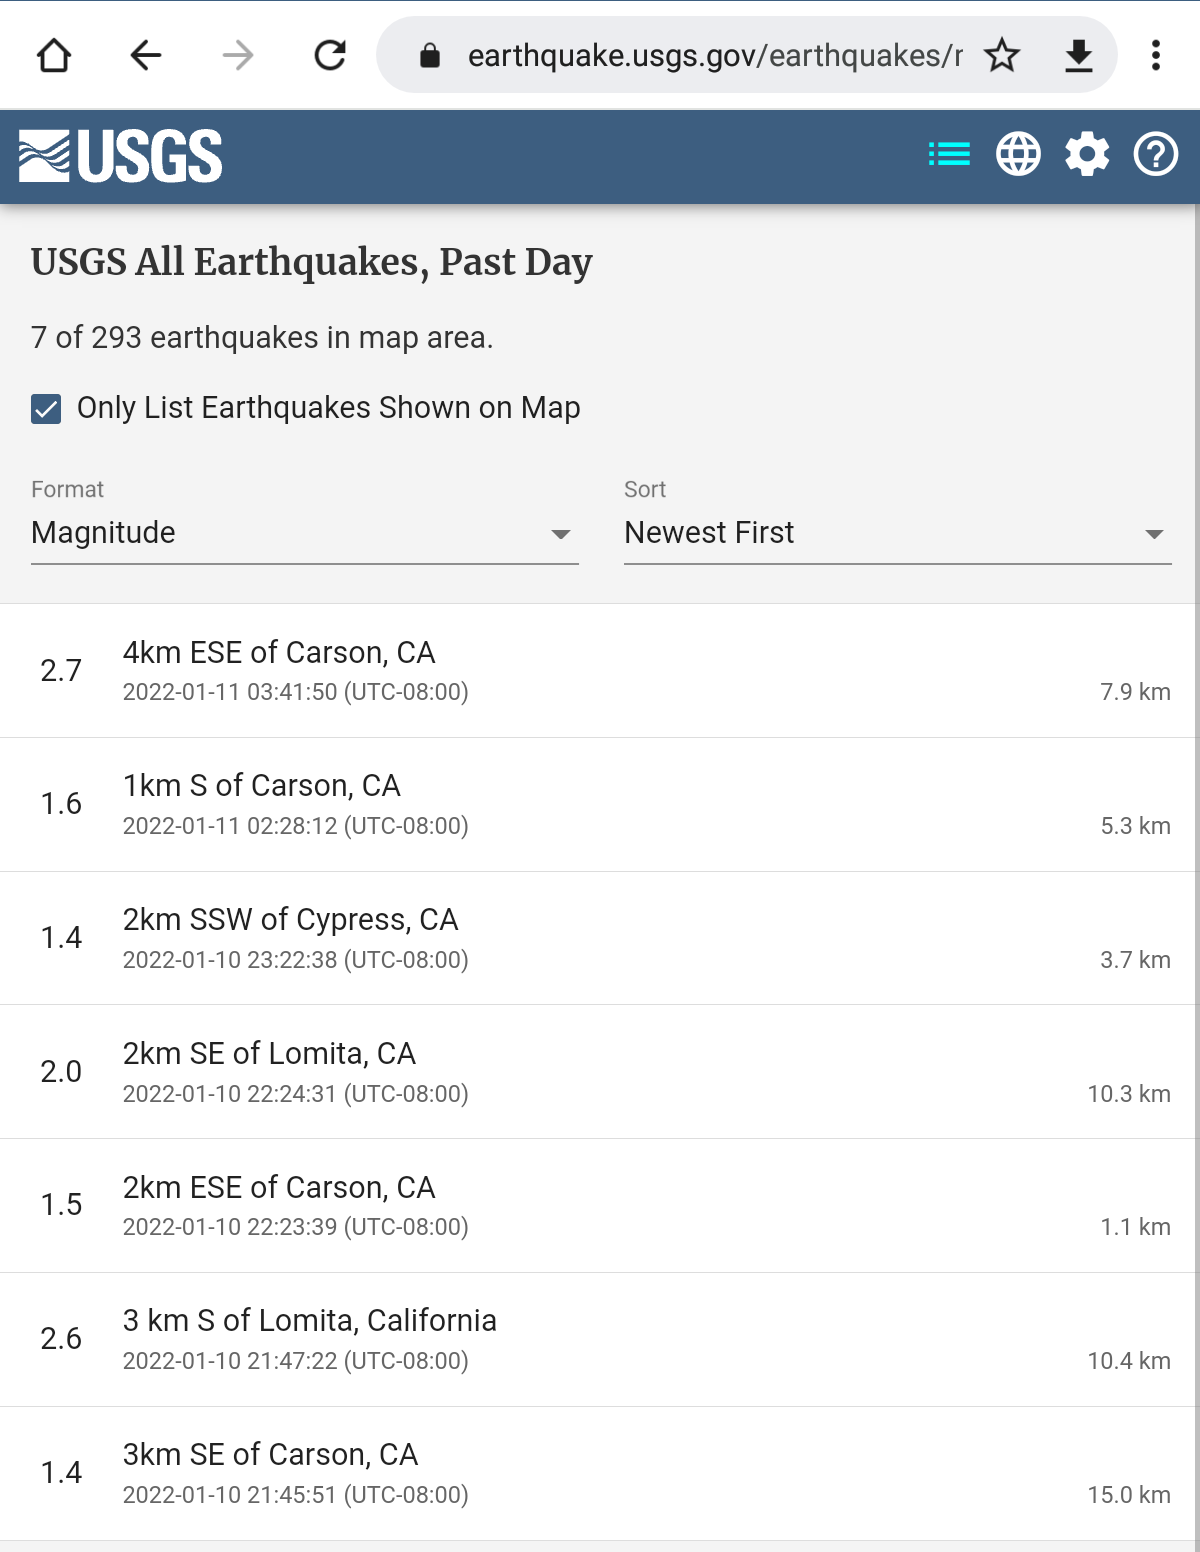1200x1552 pixels.
Task: Expand the Sort Newest First dropdown
Action: [x=898, y=533]
